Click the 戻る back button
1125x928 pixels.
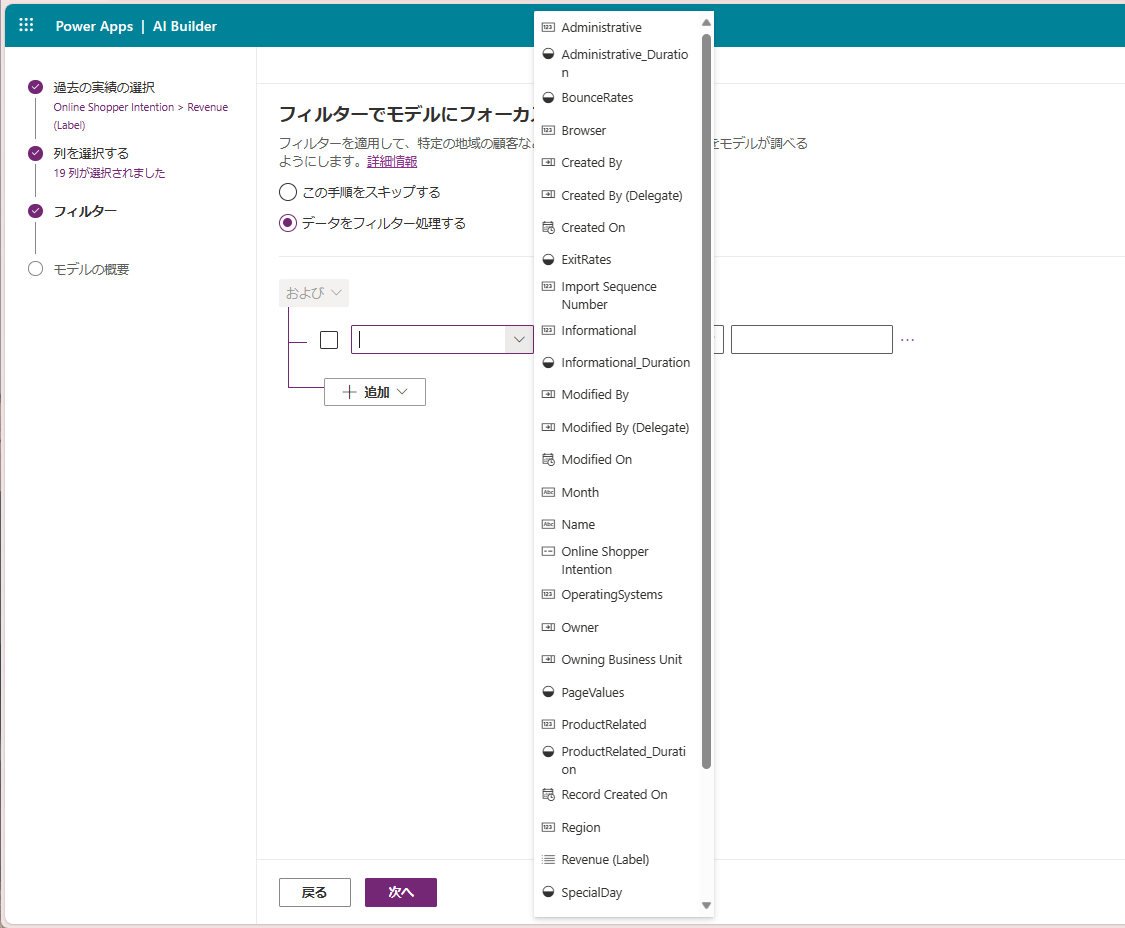[314, 892]
